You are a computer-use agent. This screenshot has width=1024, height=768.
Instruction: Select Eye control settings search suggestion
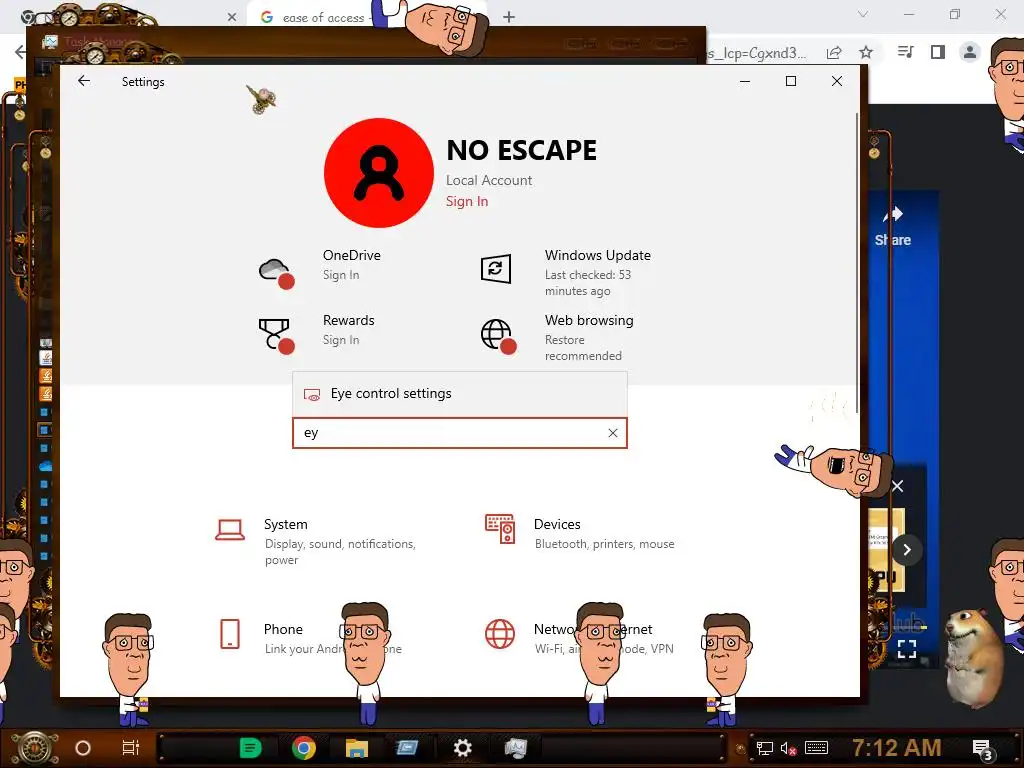tap(460, 394)
